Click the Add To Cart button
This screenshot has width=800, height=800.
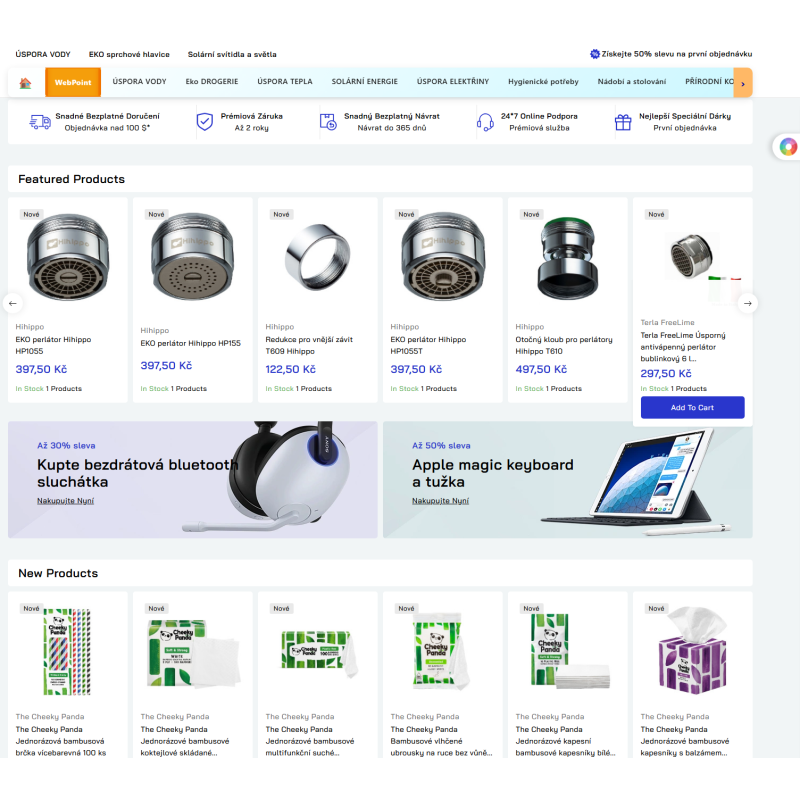(x=692, y=408)
